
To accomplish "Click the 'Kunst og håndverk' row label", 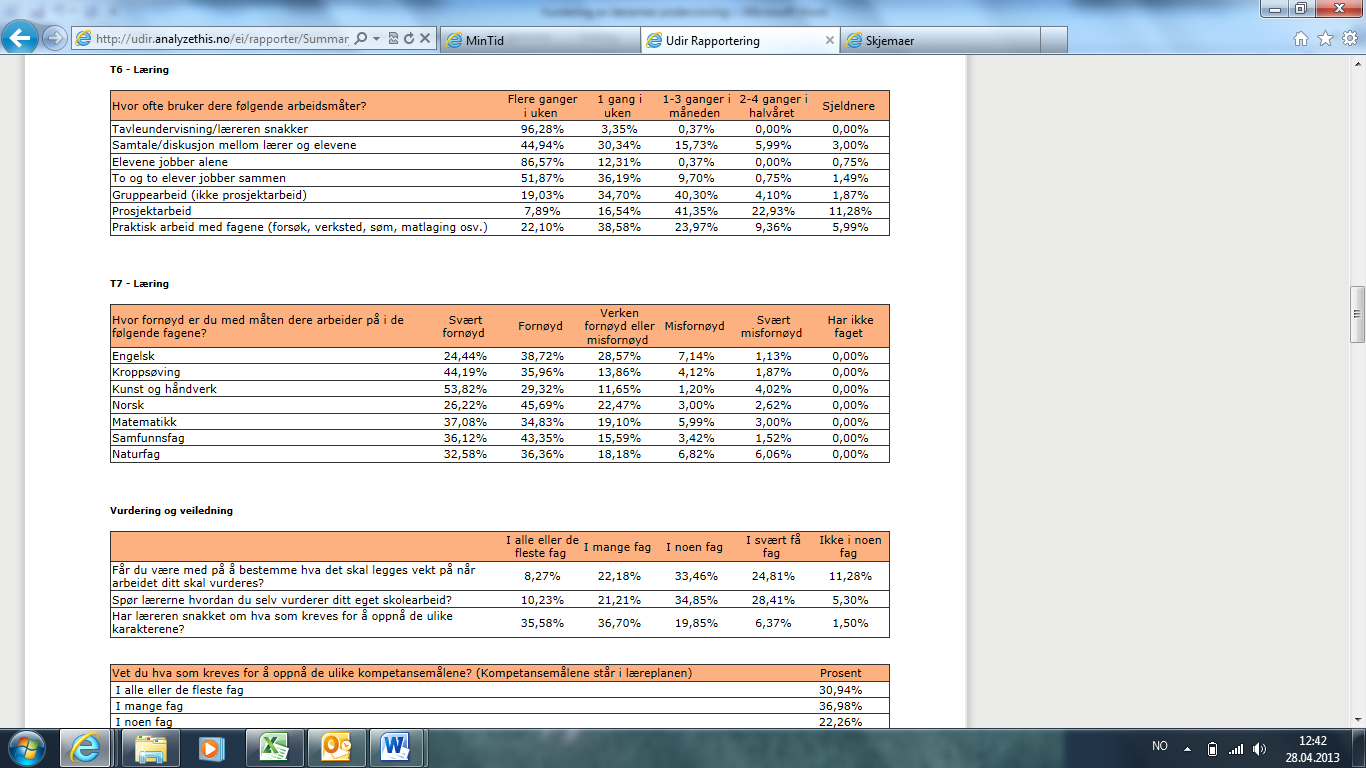I will pos(164,389).
